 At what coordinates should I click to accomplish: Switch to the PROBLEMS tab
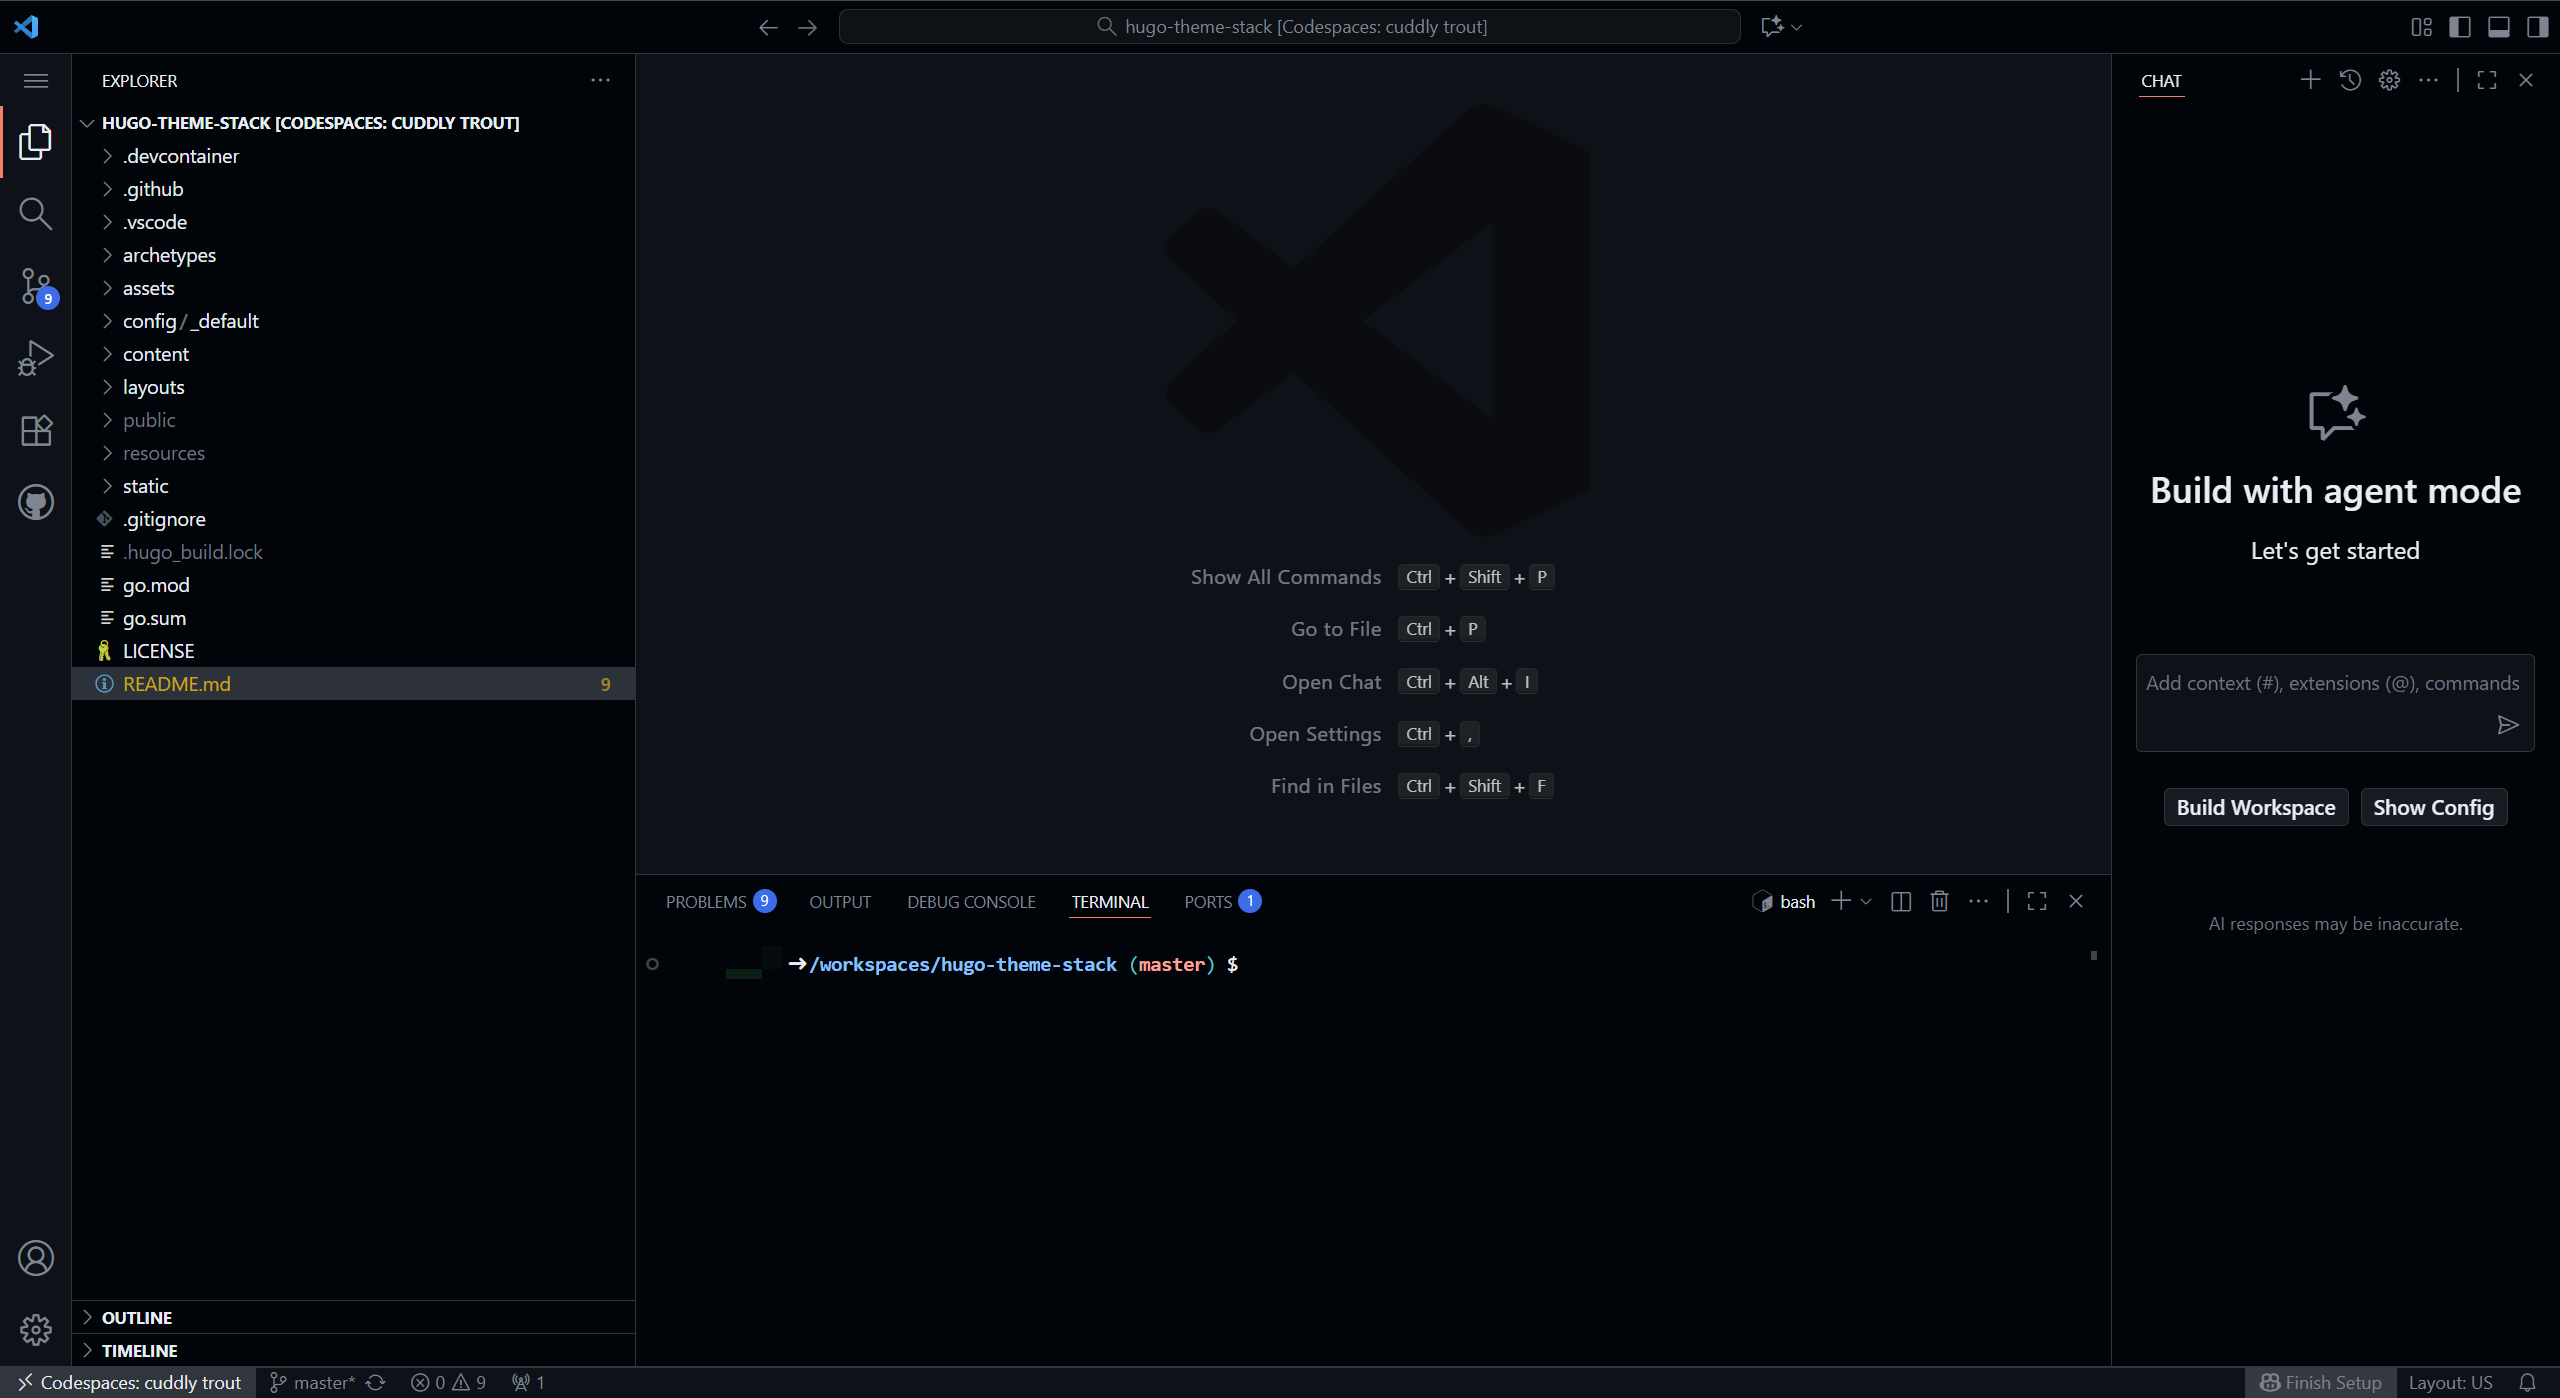707,901
